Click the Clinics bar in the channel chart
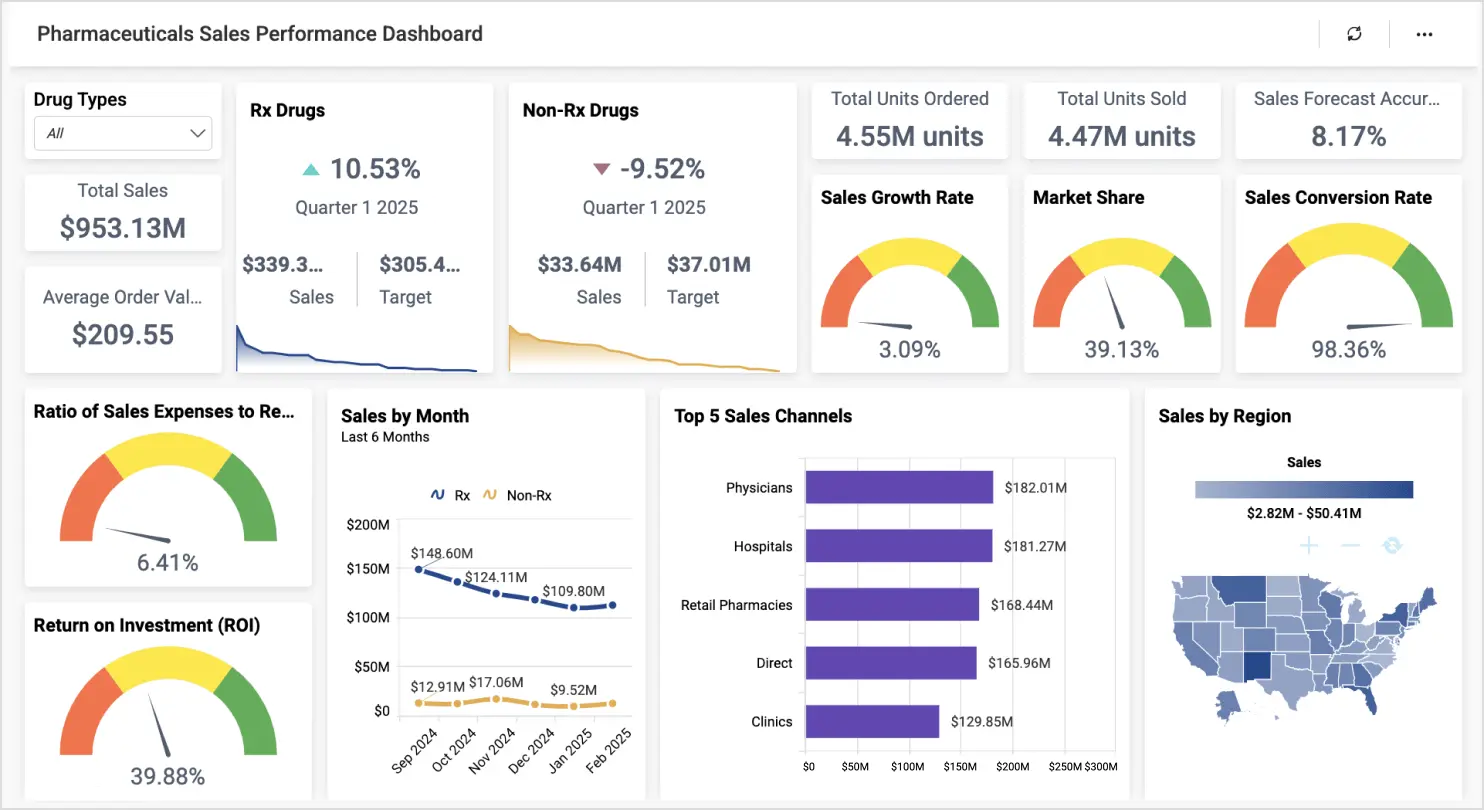The height and width of the screenshot is (810, 1484). click(x=873, y=720)
